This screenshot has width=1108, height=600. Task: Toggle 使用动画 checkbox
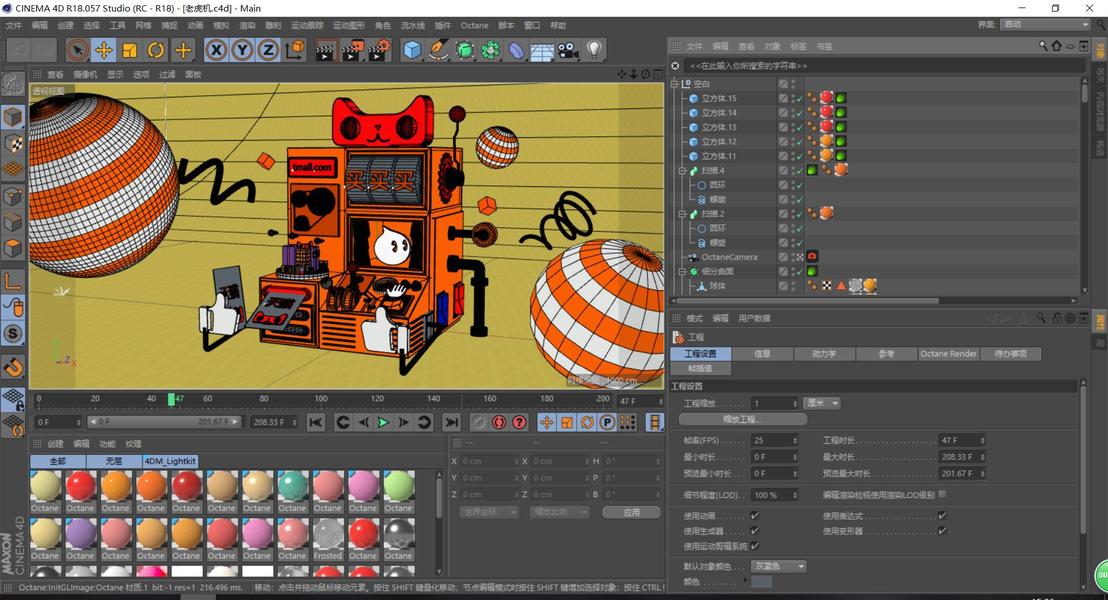(754, 516)
